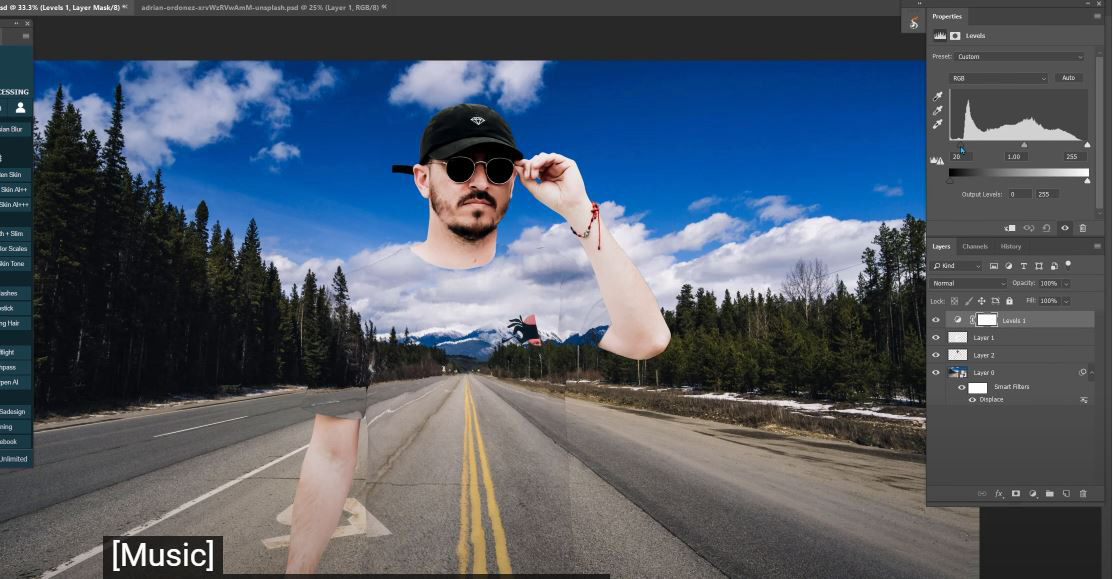This screenshot has height=579, width=1113.
Task: Hide Layer 2 visibility eye
Action: (936, 355)
